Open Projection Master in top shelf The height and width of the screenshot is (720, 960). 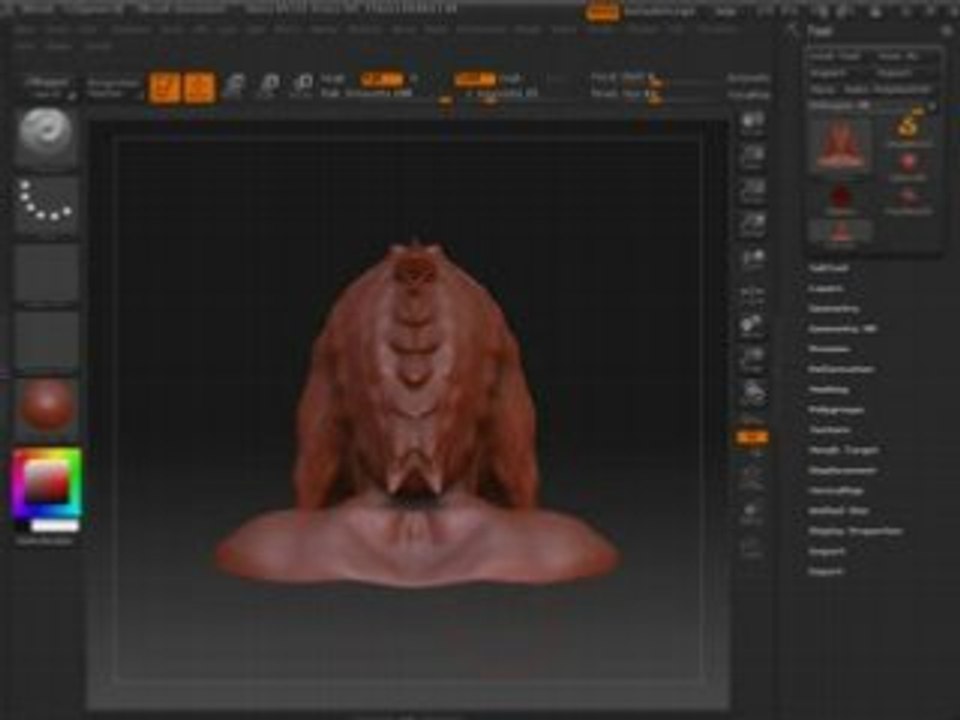pos(113,87)
